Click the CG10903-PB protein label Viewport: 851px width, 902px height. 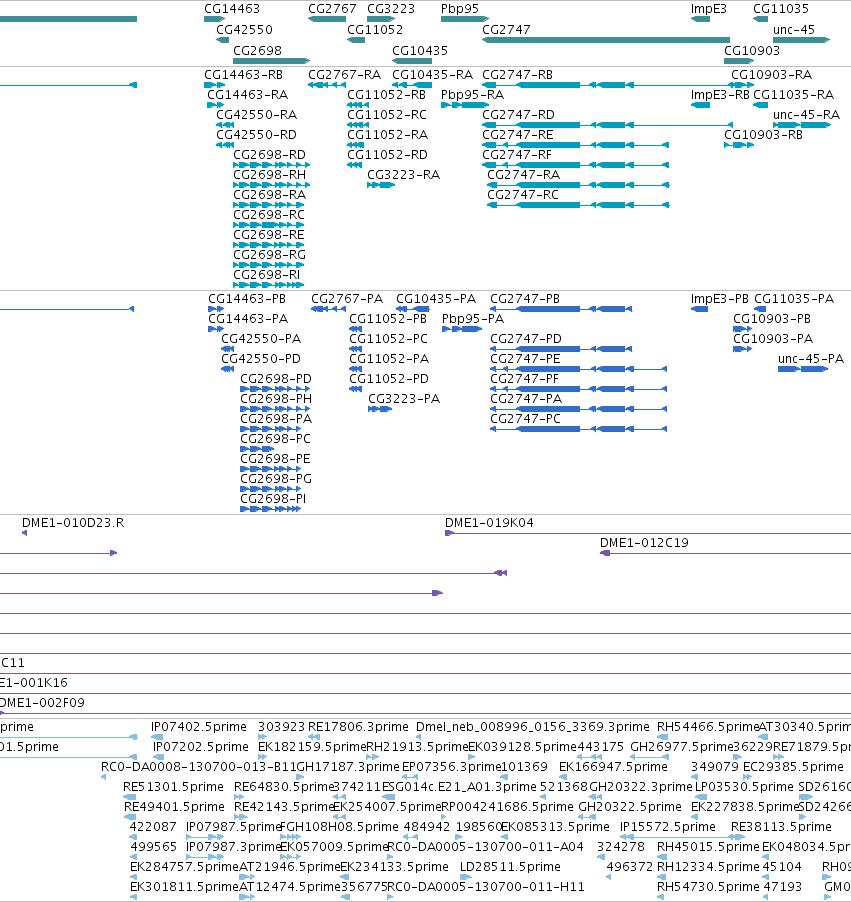(772, 319)
